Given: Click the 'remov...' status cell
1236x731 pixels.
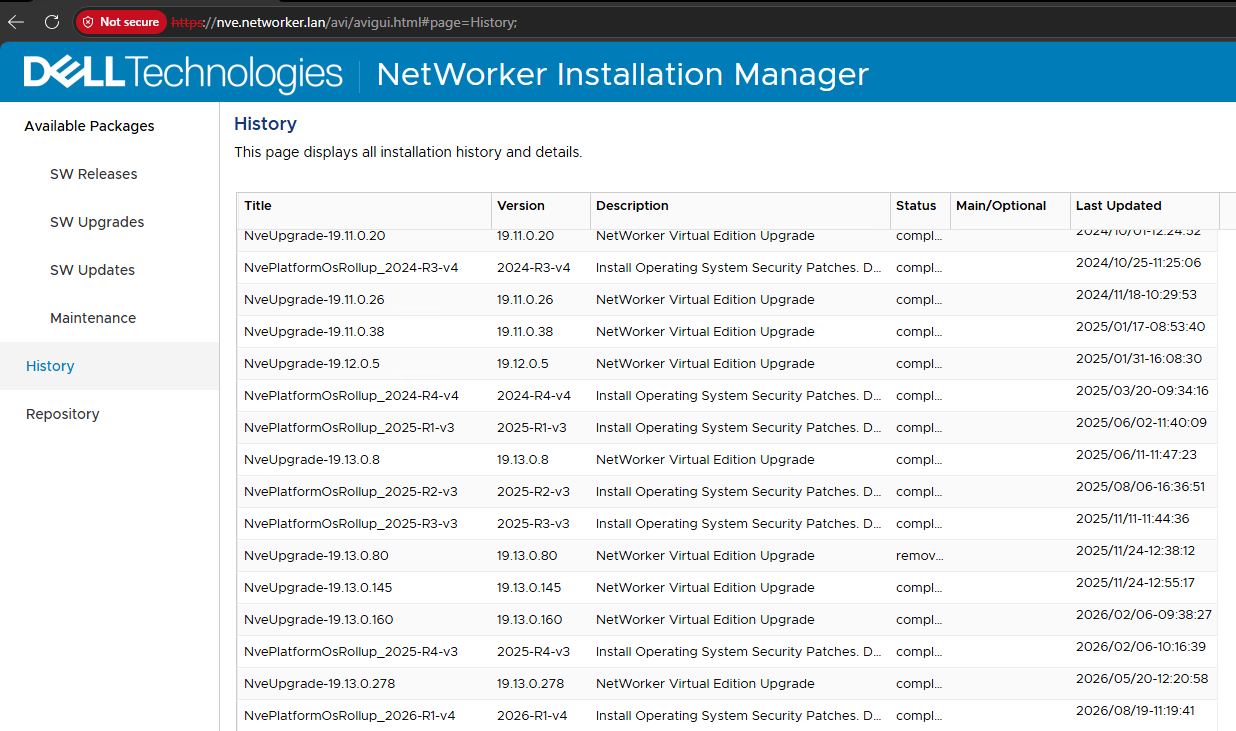Looking at the screenshot, I should tap(920, 556).
